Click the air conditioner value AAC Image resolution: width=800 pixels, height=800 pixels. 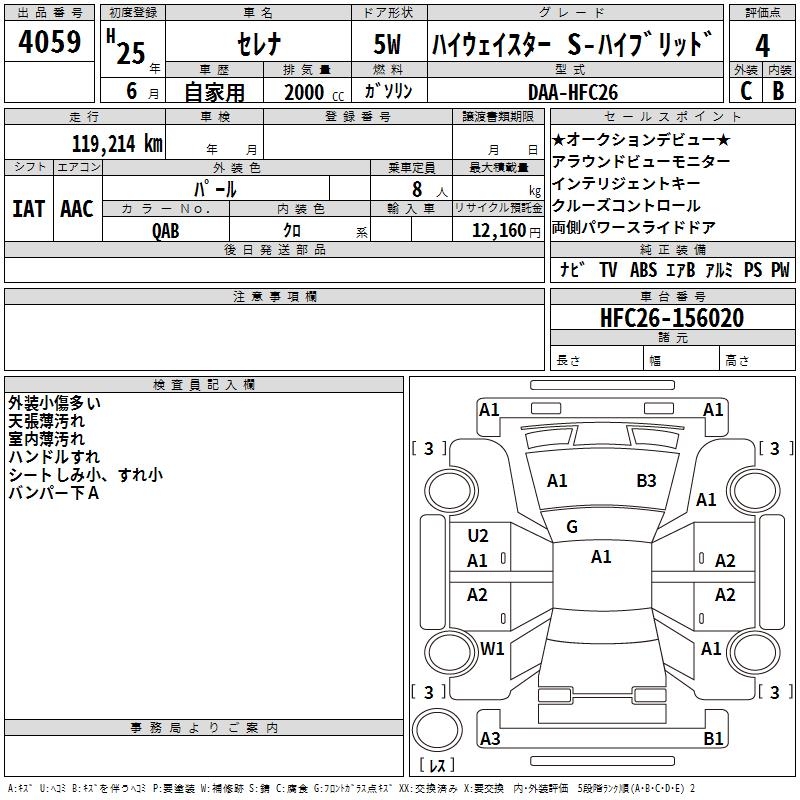(x=77, y=209)
